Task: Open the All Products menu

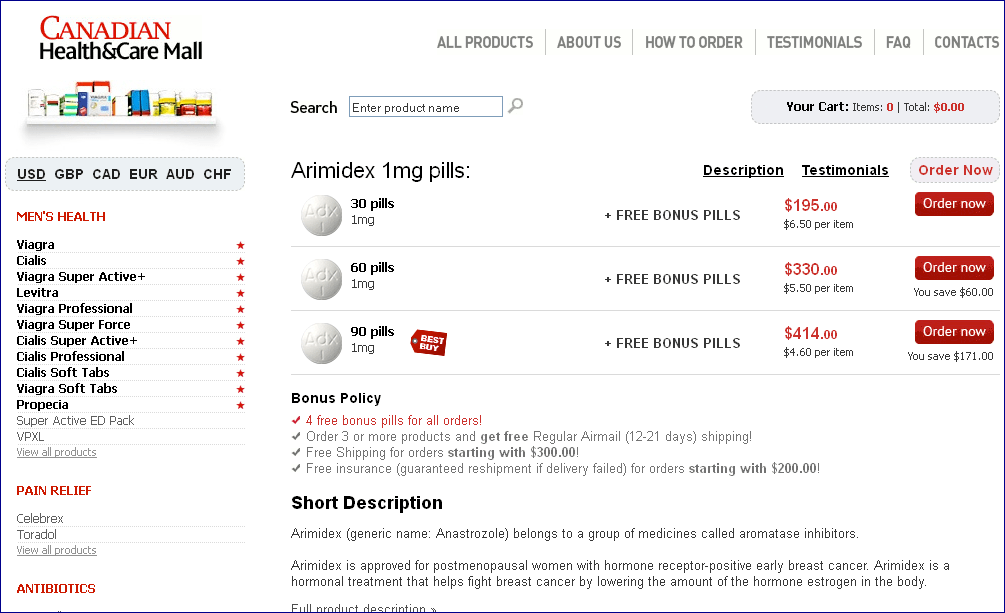Action: click(485, 42)
